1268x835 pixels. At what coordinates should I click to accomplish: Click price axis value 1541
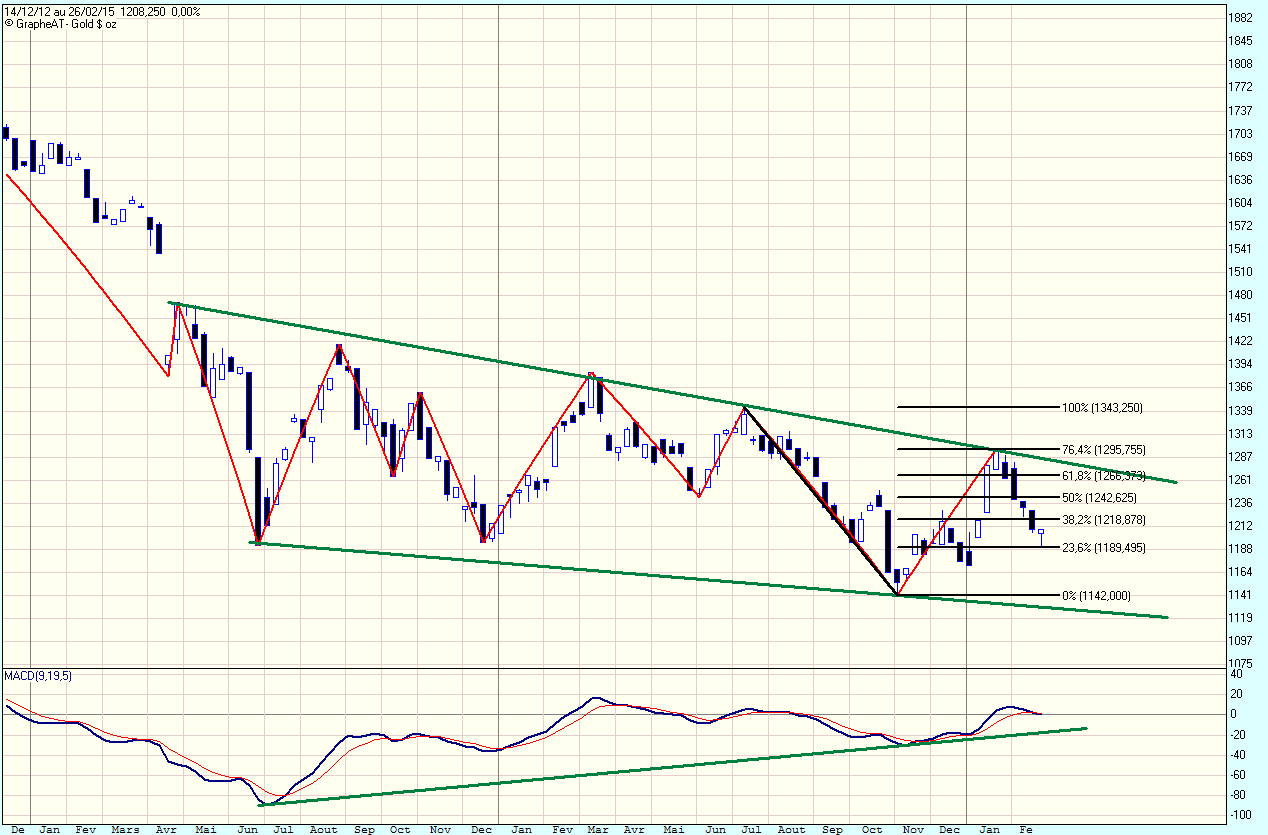point(1241,249)
